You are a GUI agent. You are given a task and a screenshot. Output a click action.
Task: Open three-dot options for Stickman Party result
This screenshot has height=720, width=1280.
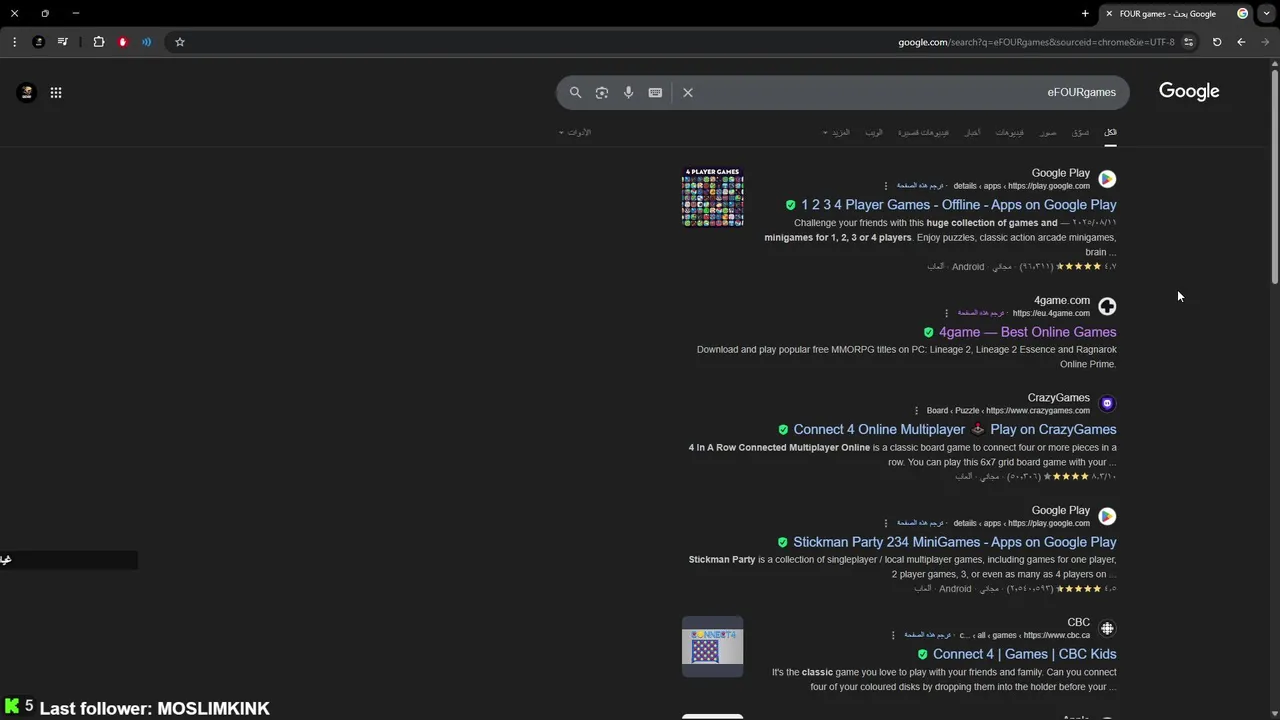click(886, 523)
